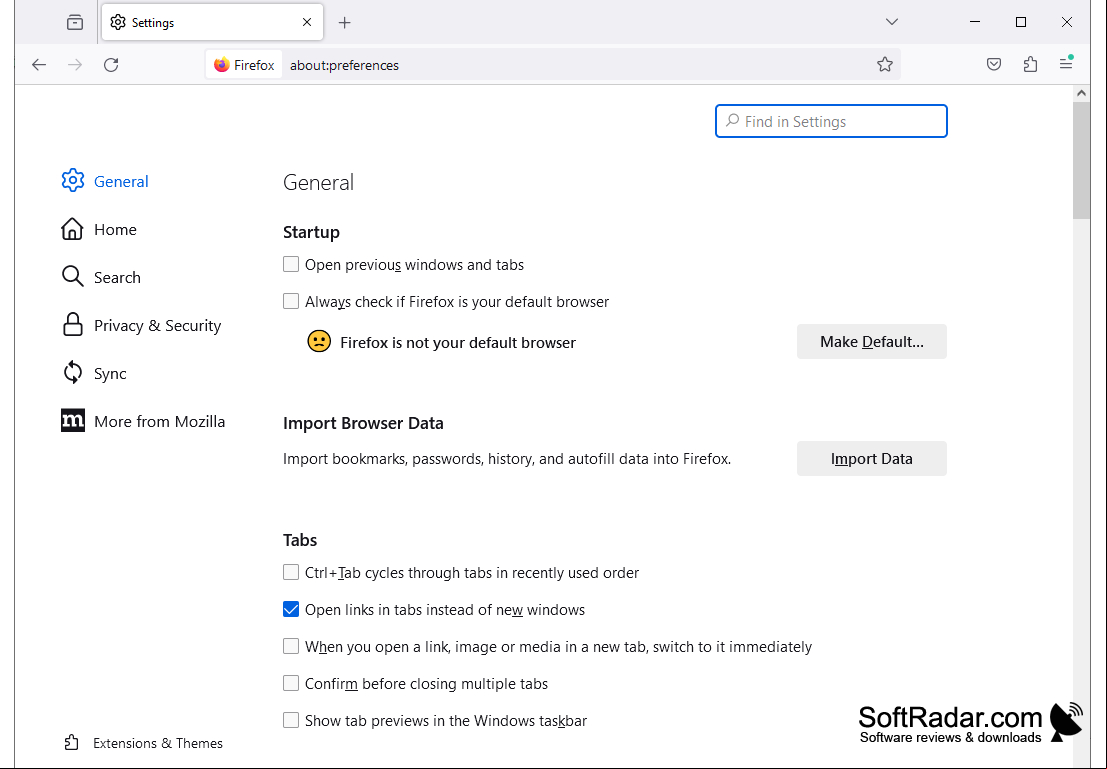
Task: Enable Confirm before closing multiple tabs
Action: (291, 683)
